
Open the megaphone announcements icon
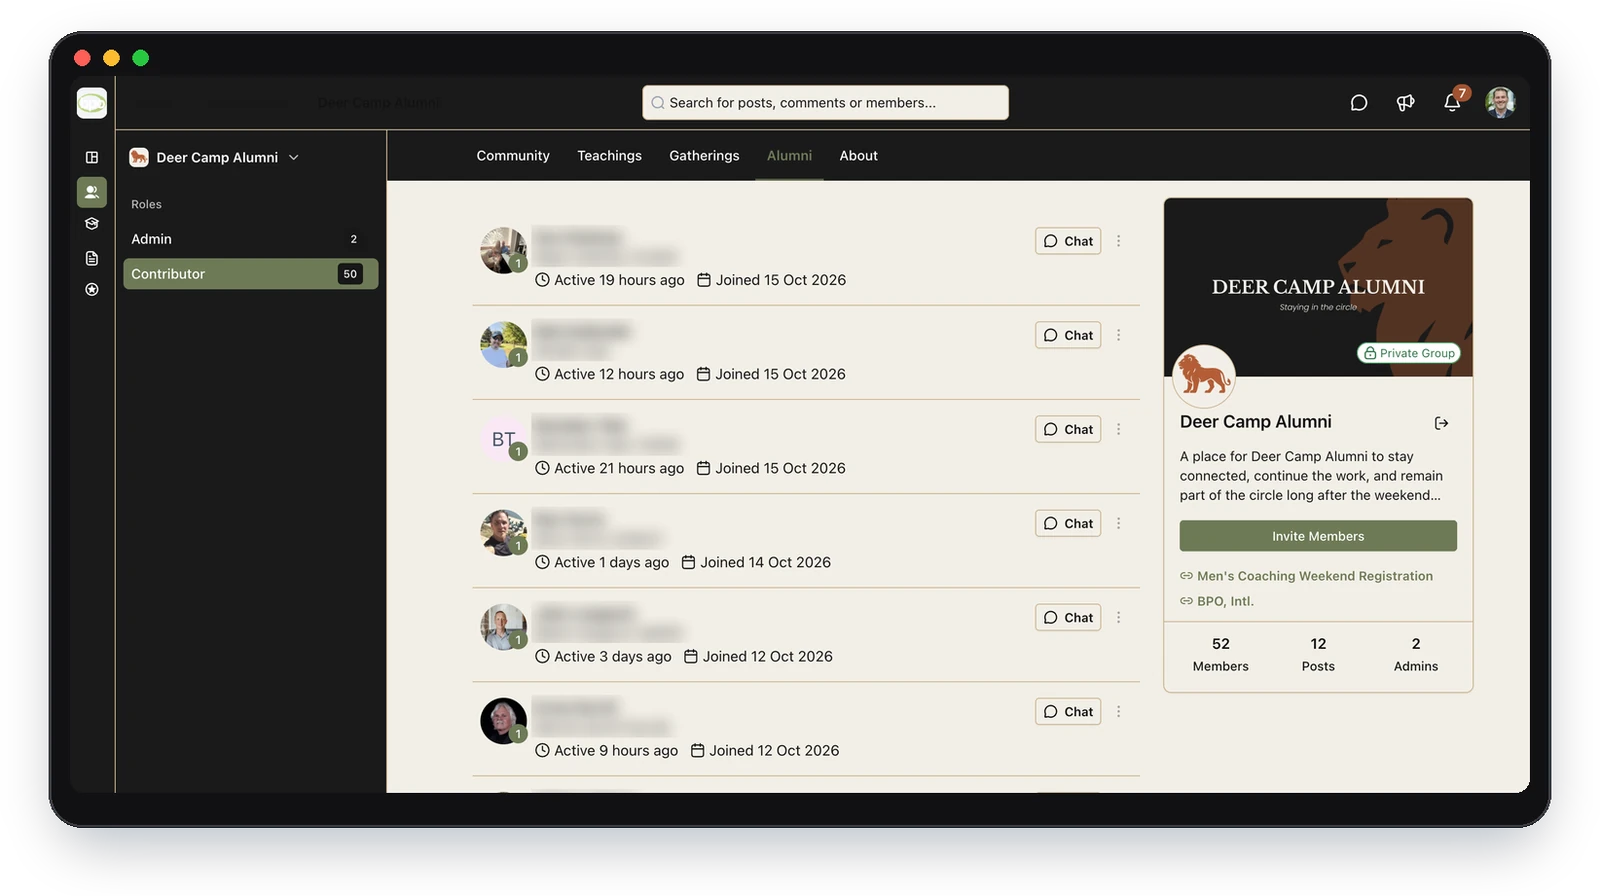point(1405,103)
